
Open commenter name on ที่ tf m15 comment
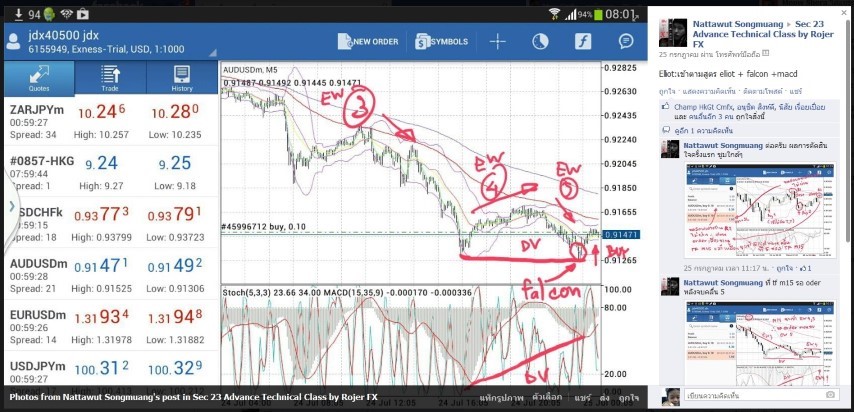coord(723,283)
